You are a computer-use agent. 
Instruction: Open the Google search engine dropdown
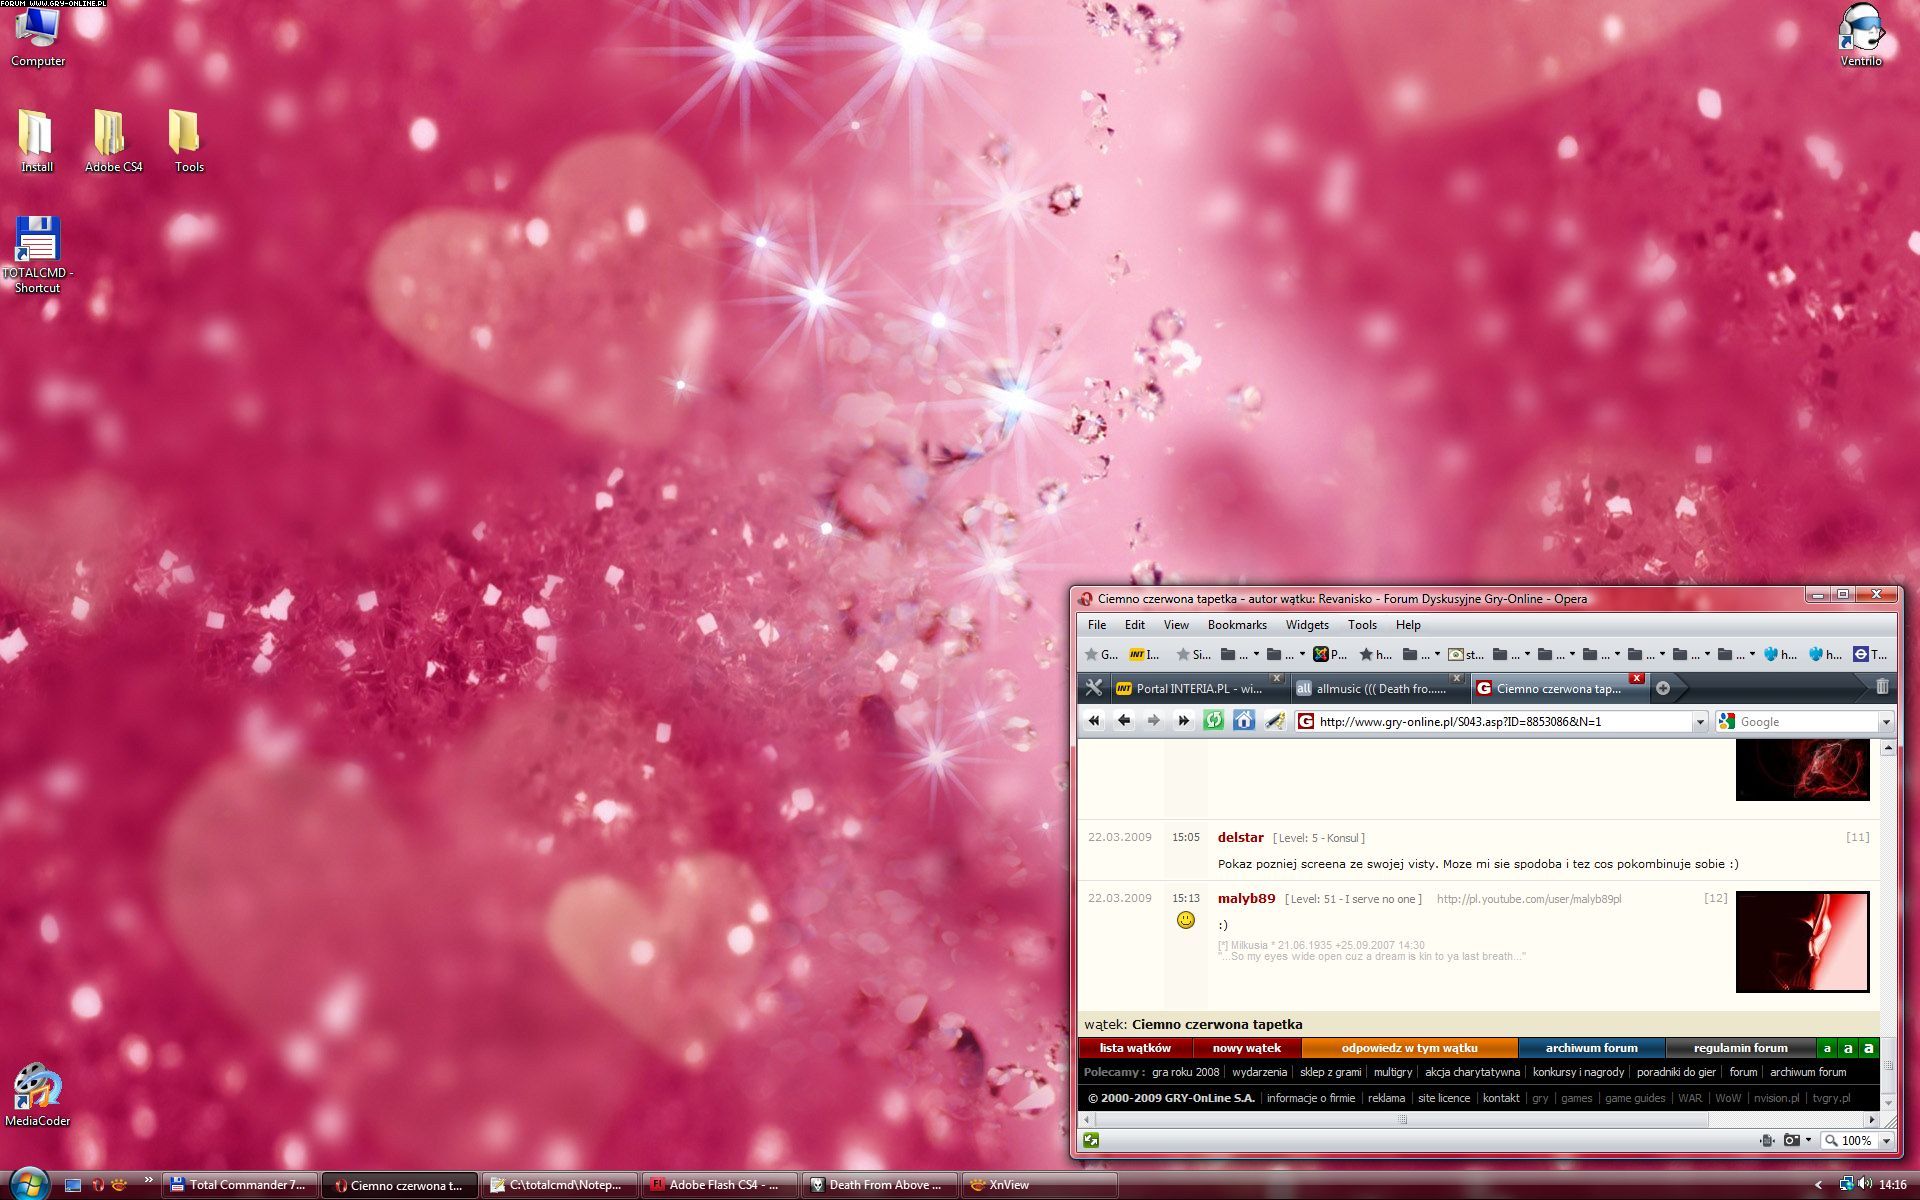[1886, 722]
